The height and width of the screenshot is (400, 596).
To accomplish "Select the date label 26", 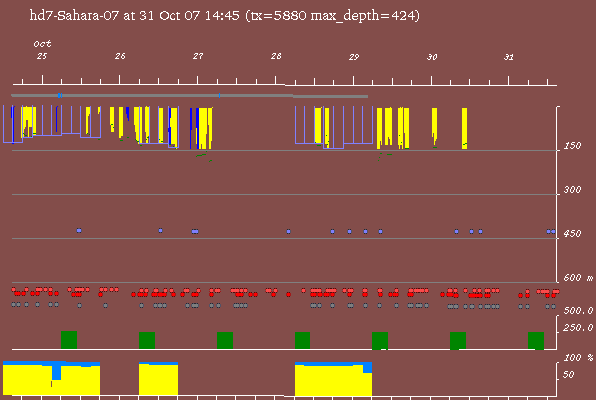I will [120, 56].
